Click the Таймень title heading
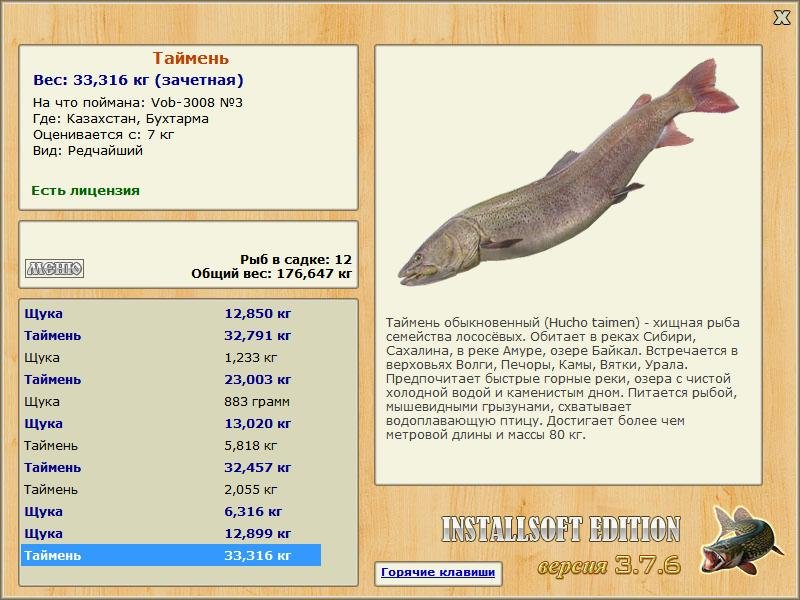 (x=191, y=58)
